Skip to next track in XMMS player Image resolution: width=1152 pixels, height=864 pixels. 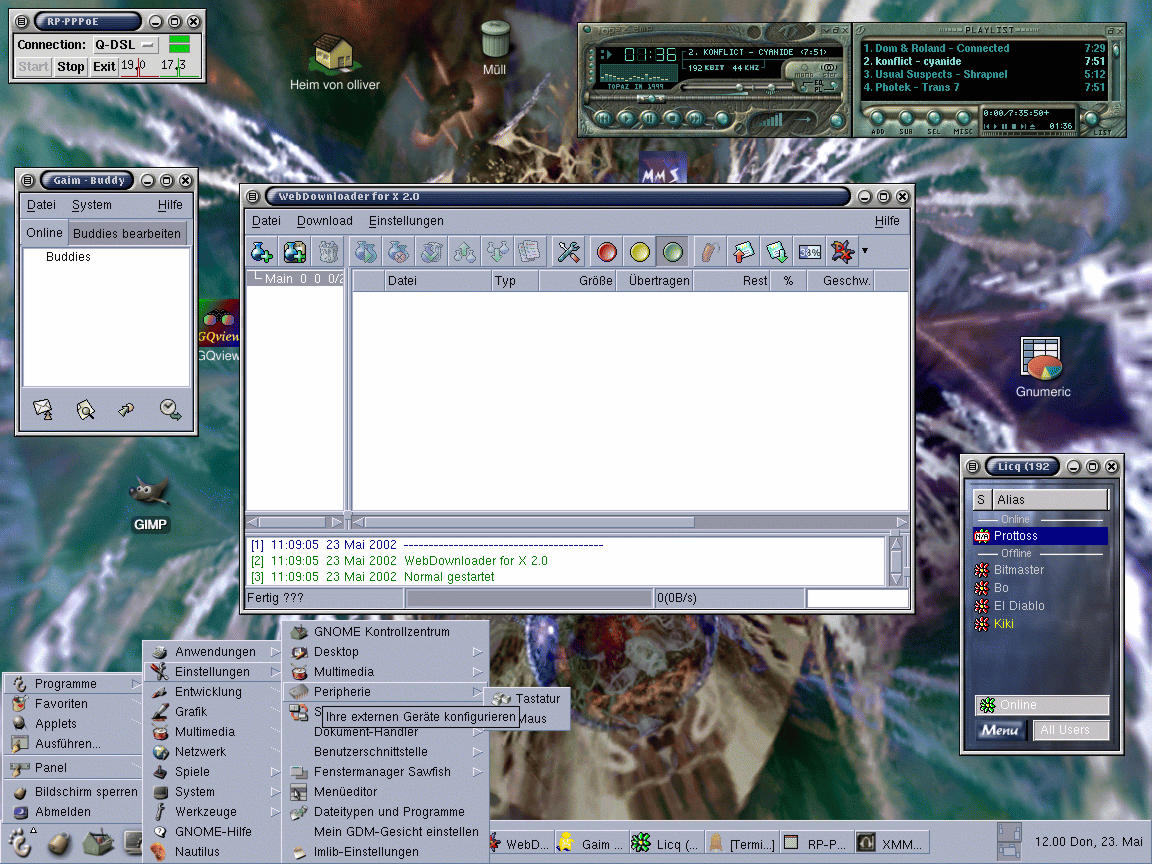695,118
